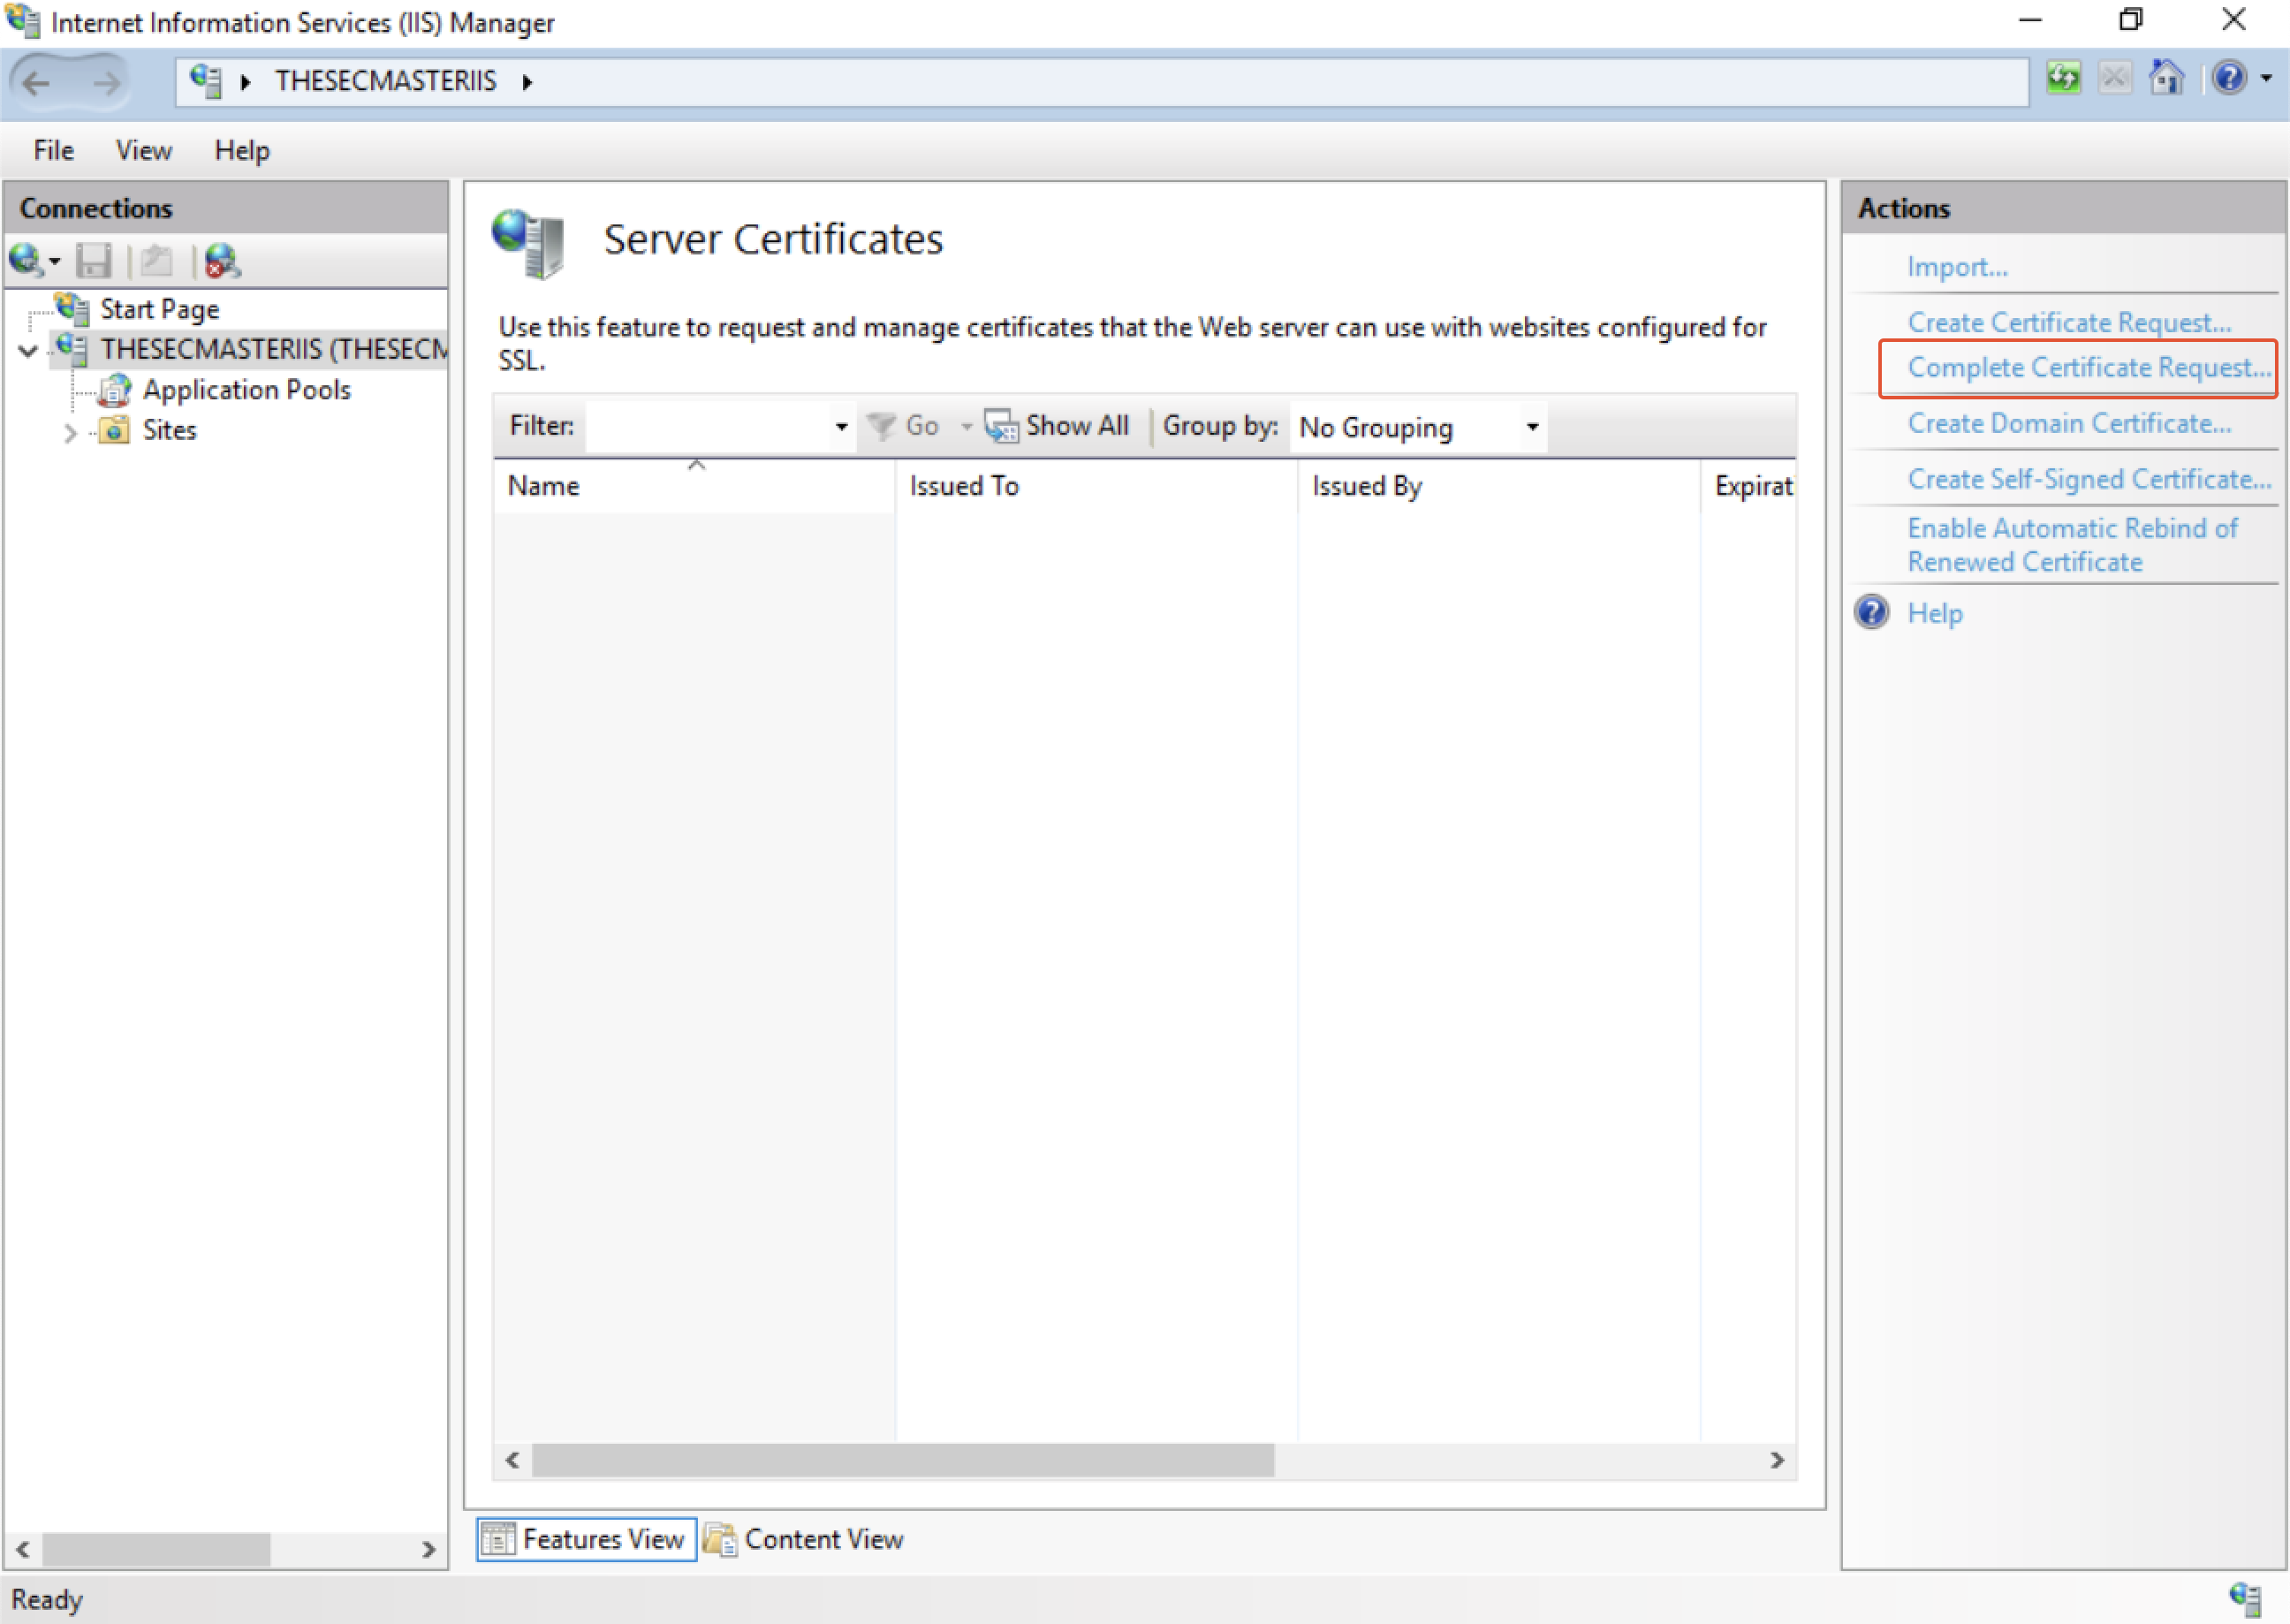Image resolution: width=2290 pixels, height=1624 pixels.
Task: Open the breadcrumb arrow before THESECMASTERIIS
Action: point(245,82)
